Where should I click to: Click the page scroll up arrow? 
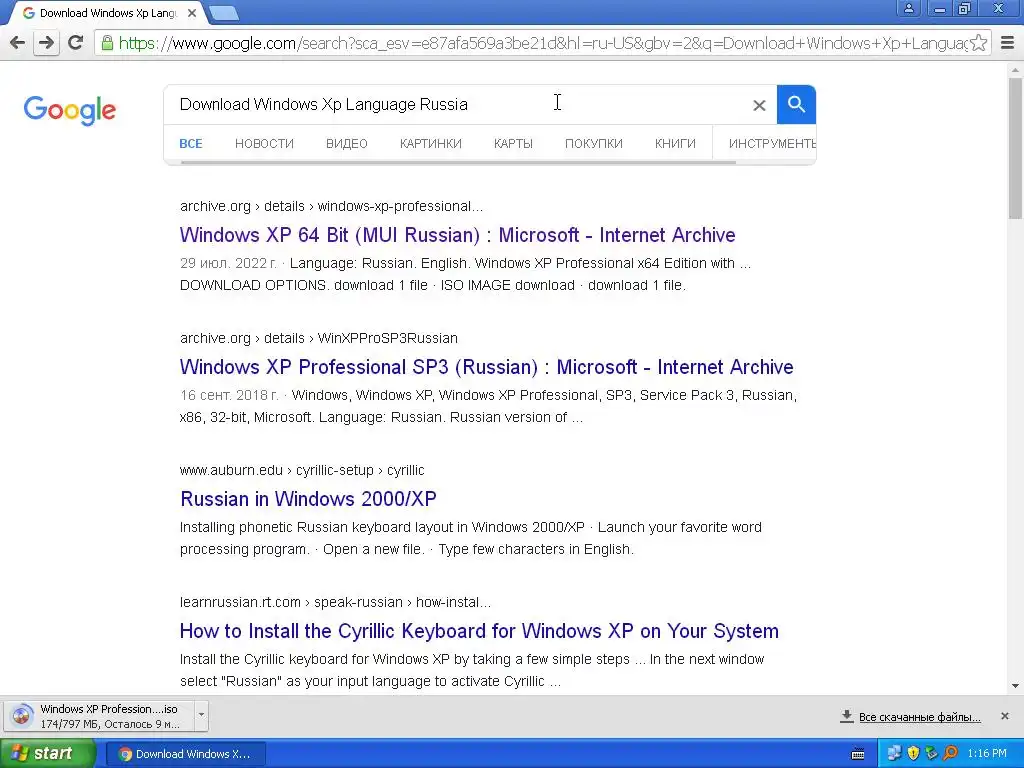[x=1016, y=69]
